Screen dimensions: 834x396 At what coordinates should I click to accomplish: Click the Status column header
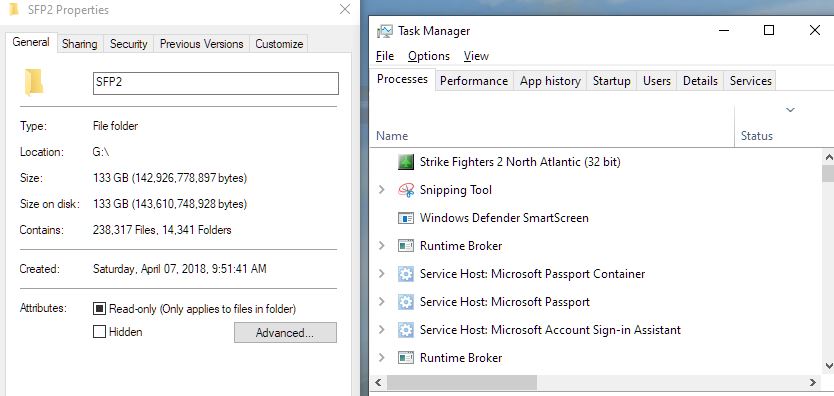click(756, 136)
